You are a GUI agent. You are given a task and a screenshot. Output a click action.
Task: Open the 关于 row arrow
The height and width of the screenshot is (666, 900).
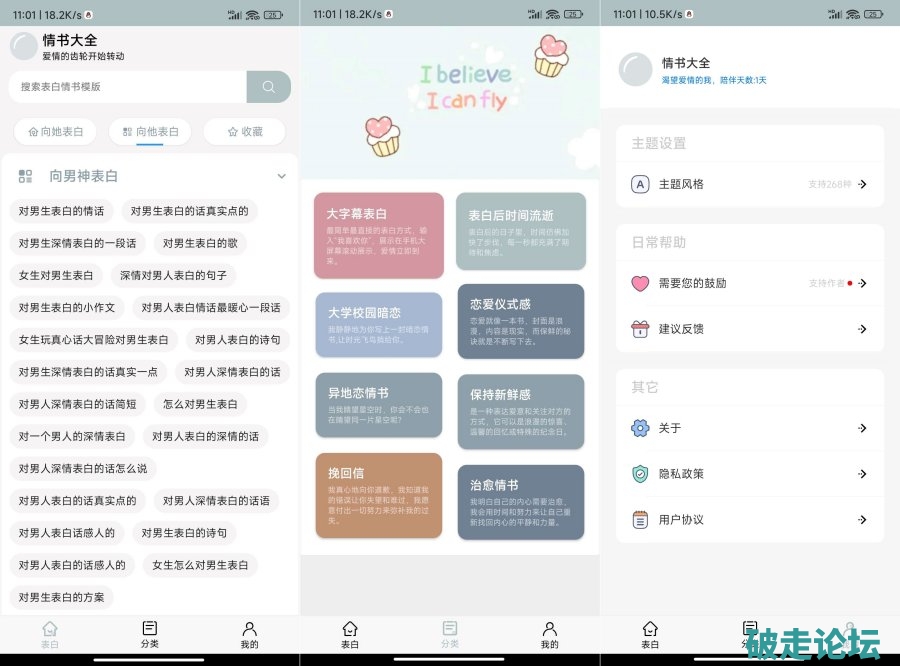tap(862, 428)
